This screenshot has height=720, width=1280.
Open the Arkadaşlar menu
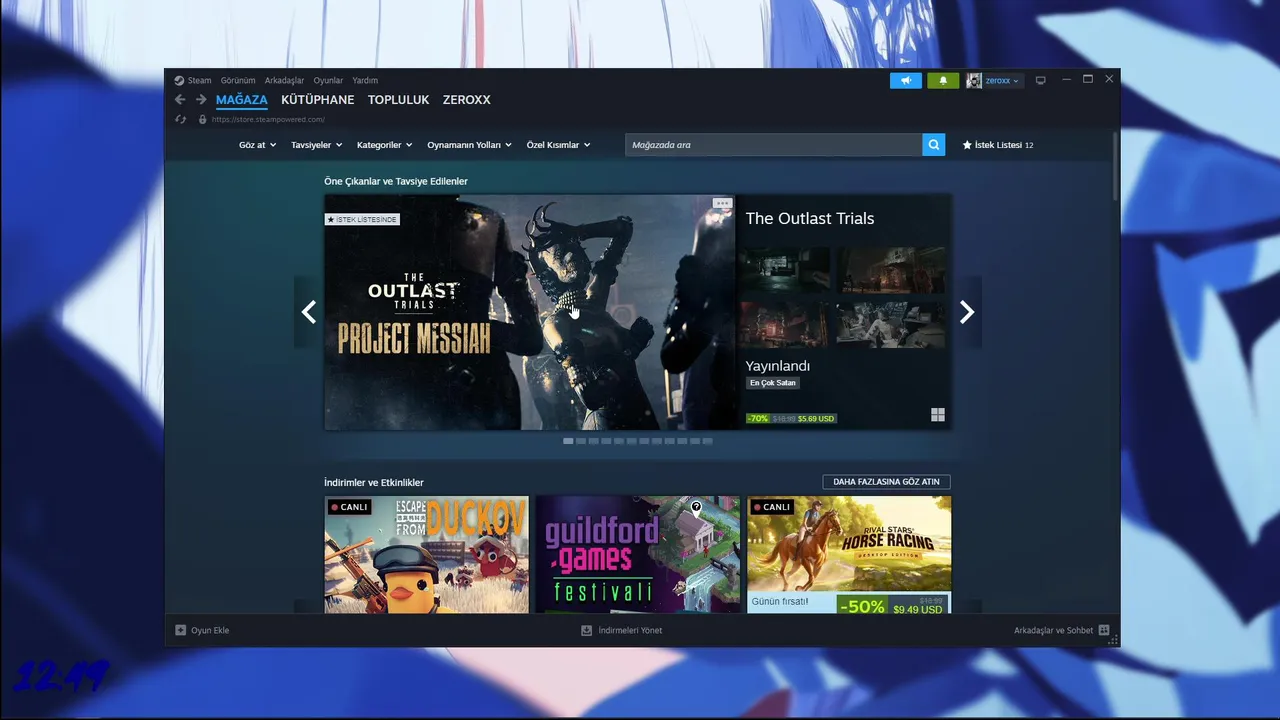click(x=284, y=80)
